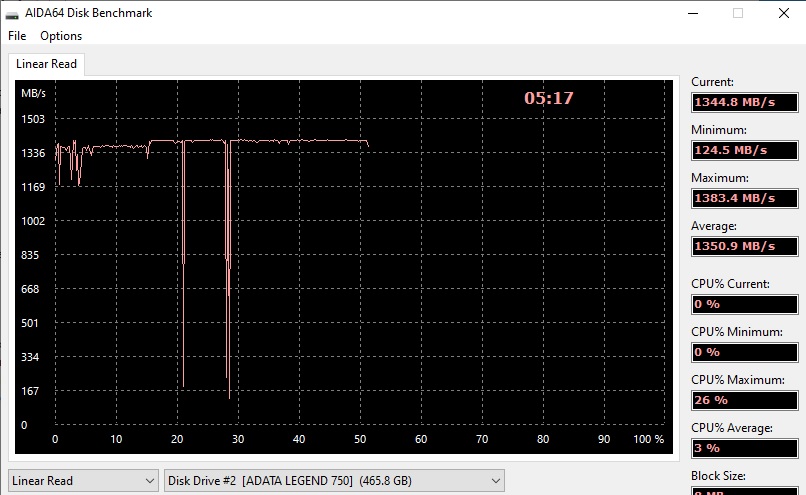Click the AIDA64 Disk Benchmark title bar icon

[12, 13]
